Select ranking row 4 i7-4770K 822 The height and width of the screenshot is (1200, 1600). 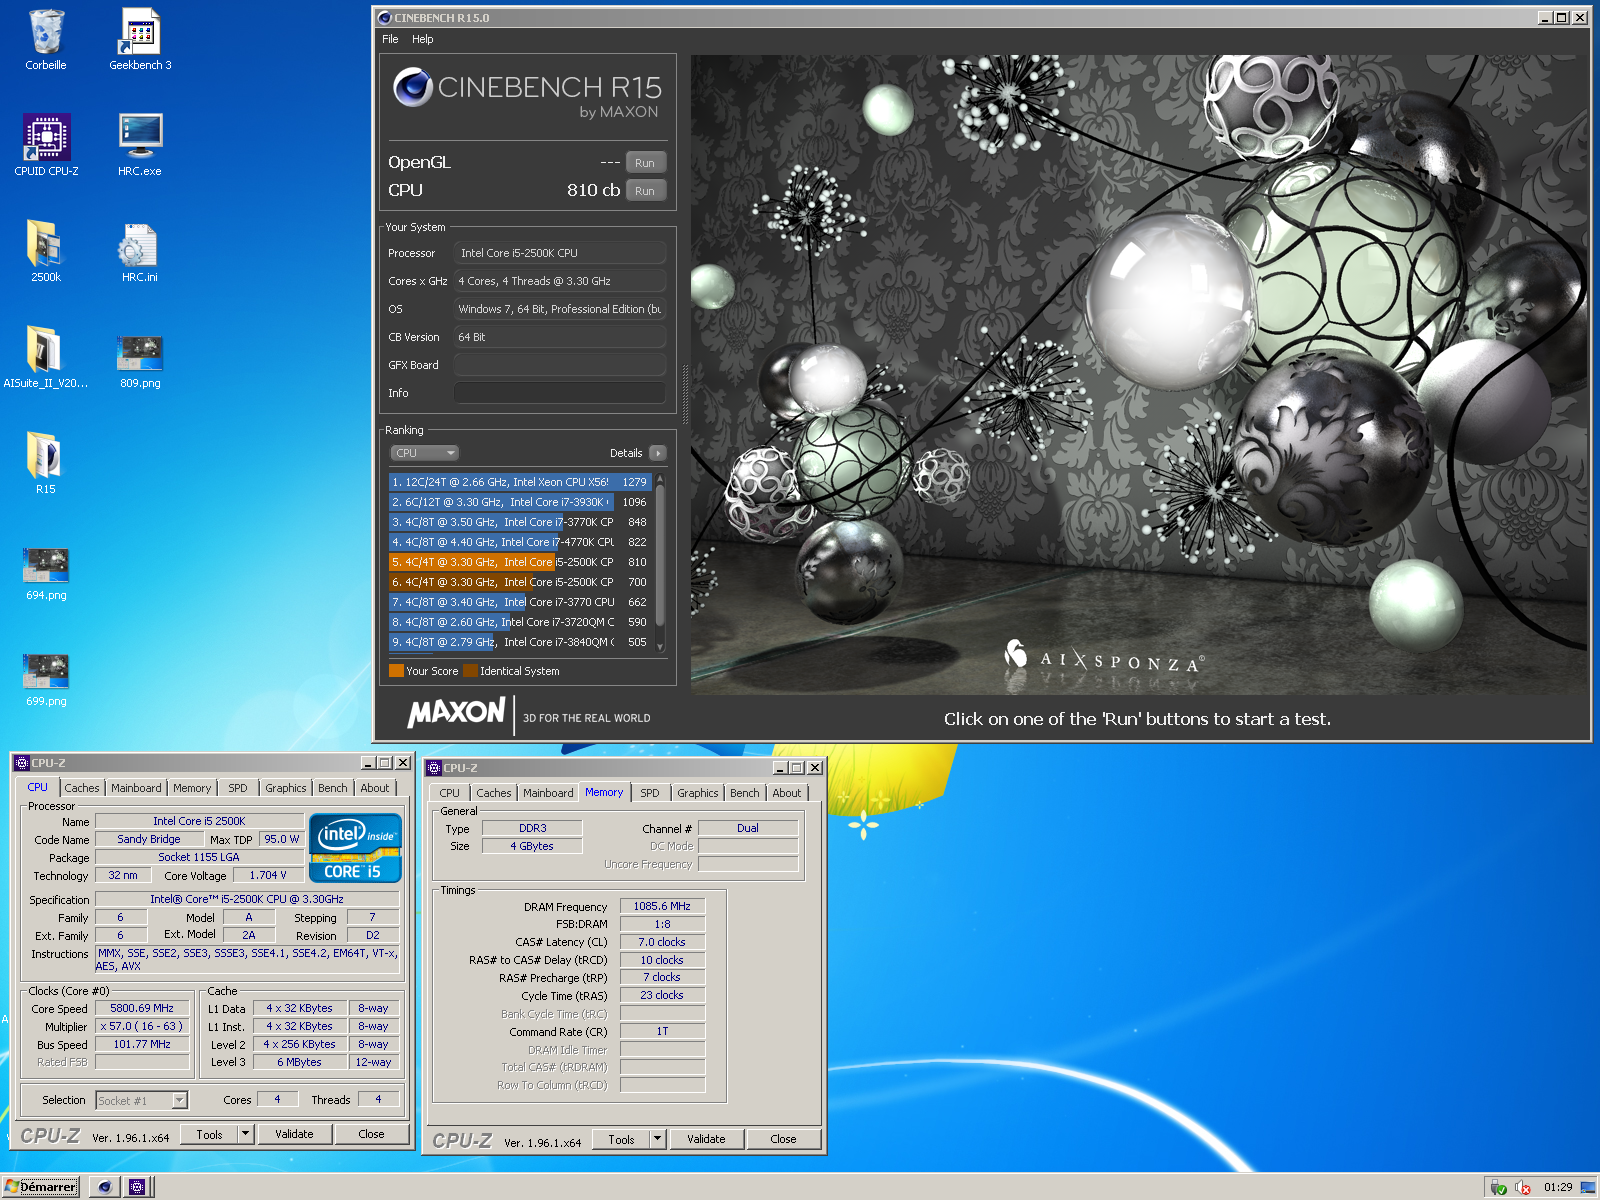(520, 542)
